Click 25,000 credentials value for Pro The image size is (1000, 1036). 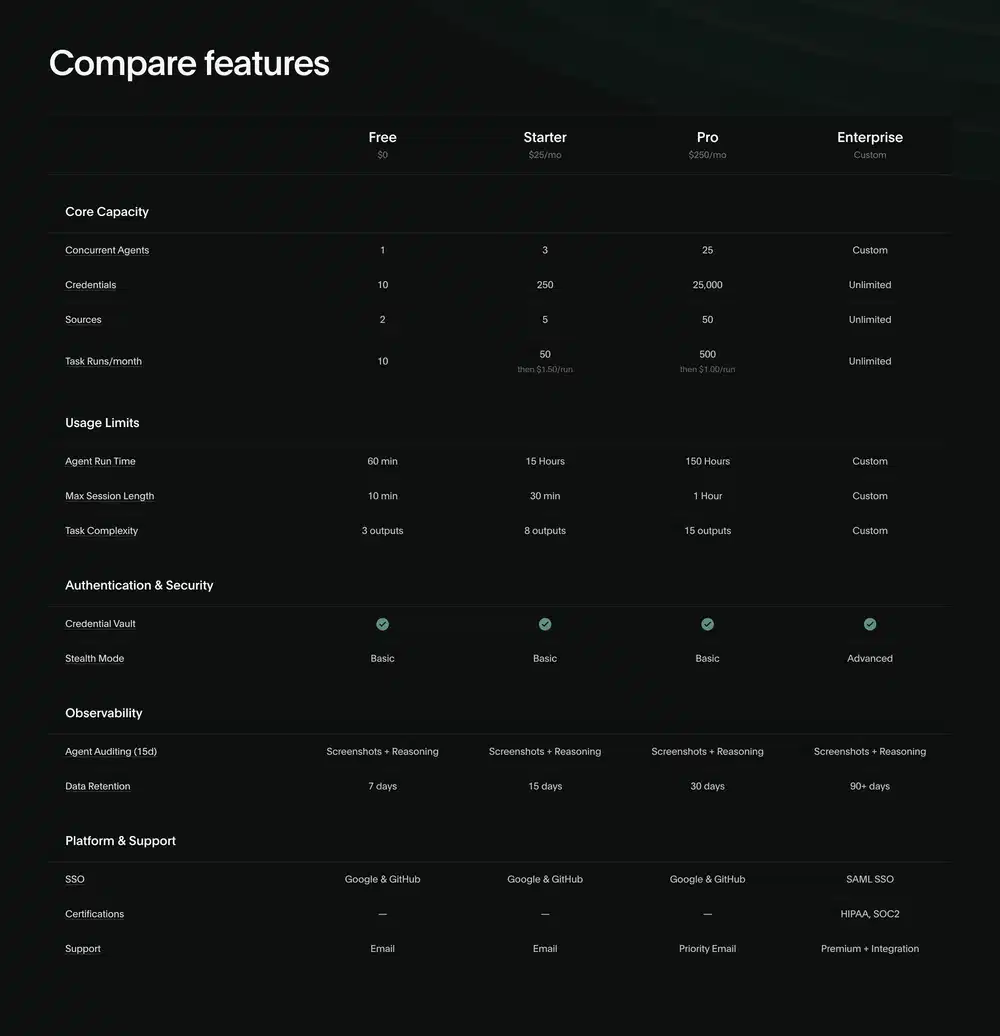(x=707, y=285)
